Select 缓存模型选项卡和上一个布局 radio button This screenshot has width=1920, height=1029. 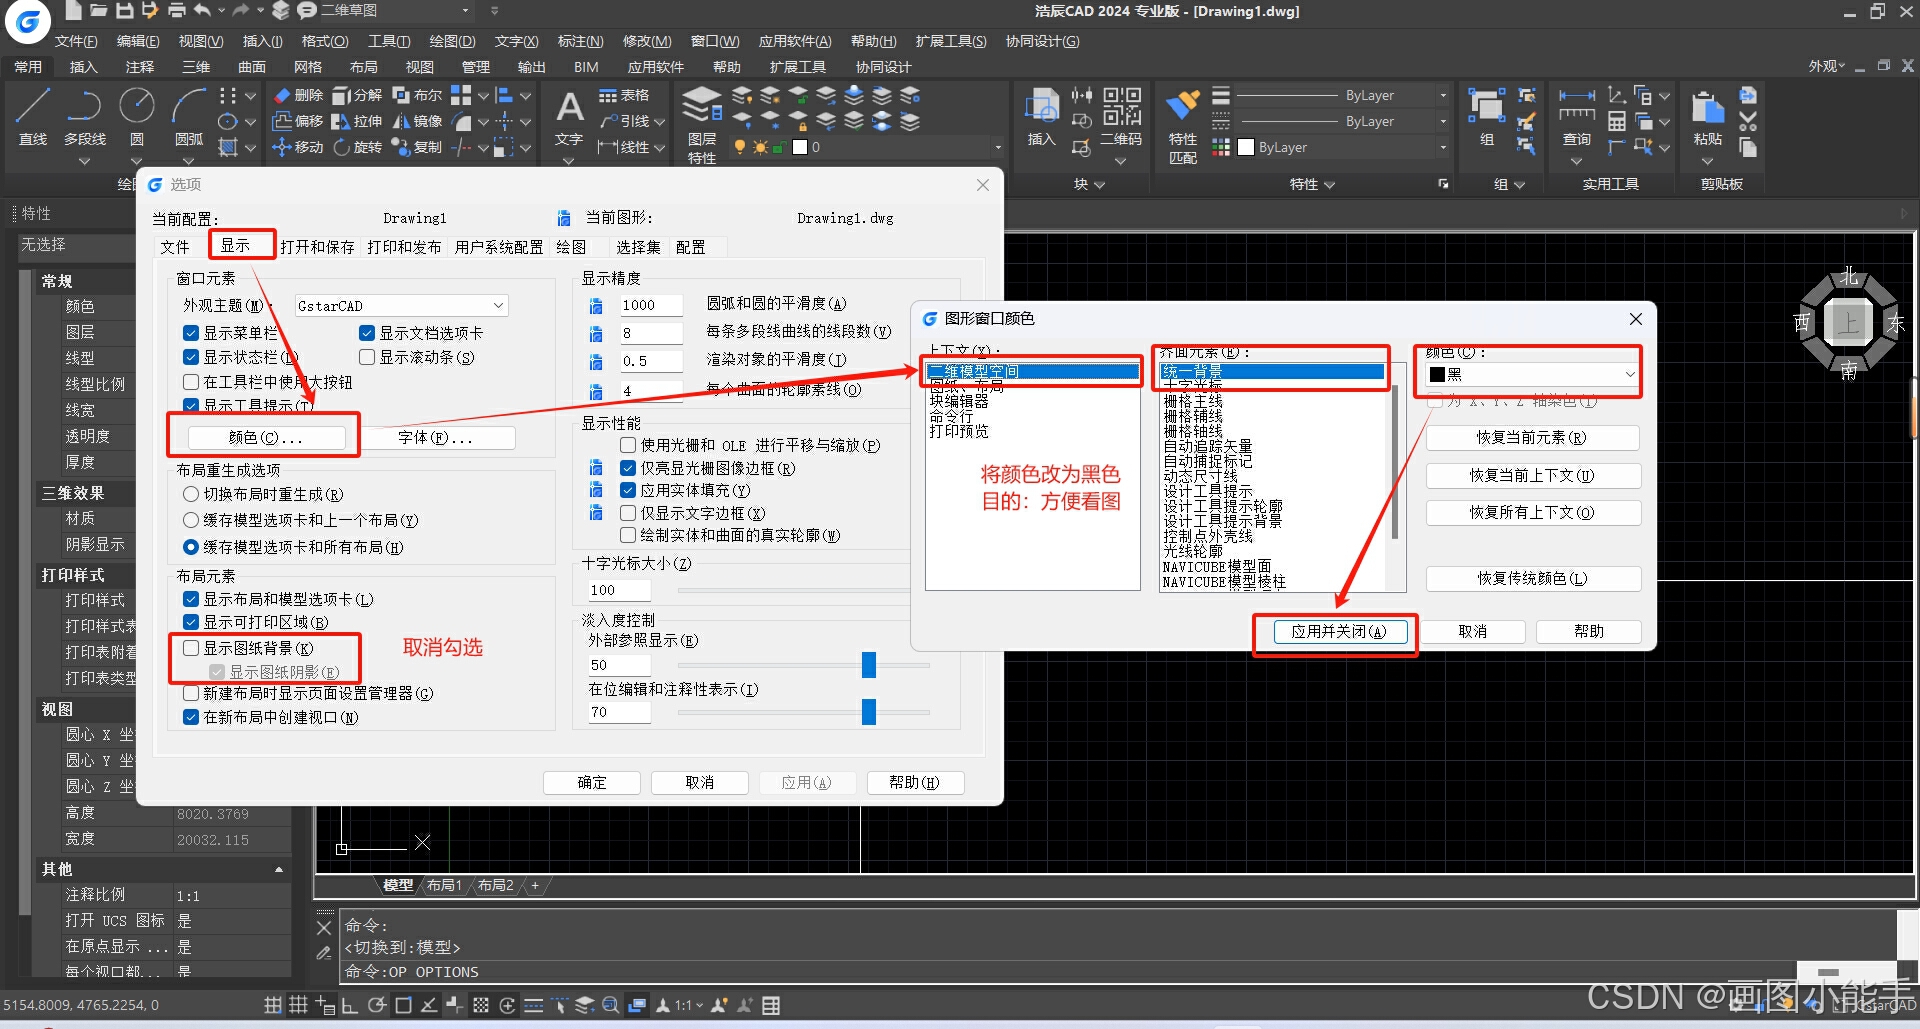click(x=191, y=520)
